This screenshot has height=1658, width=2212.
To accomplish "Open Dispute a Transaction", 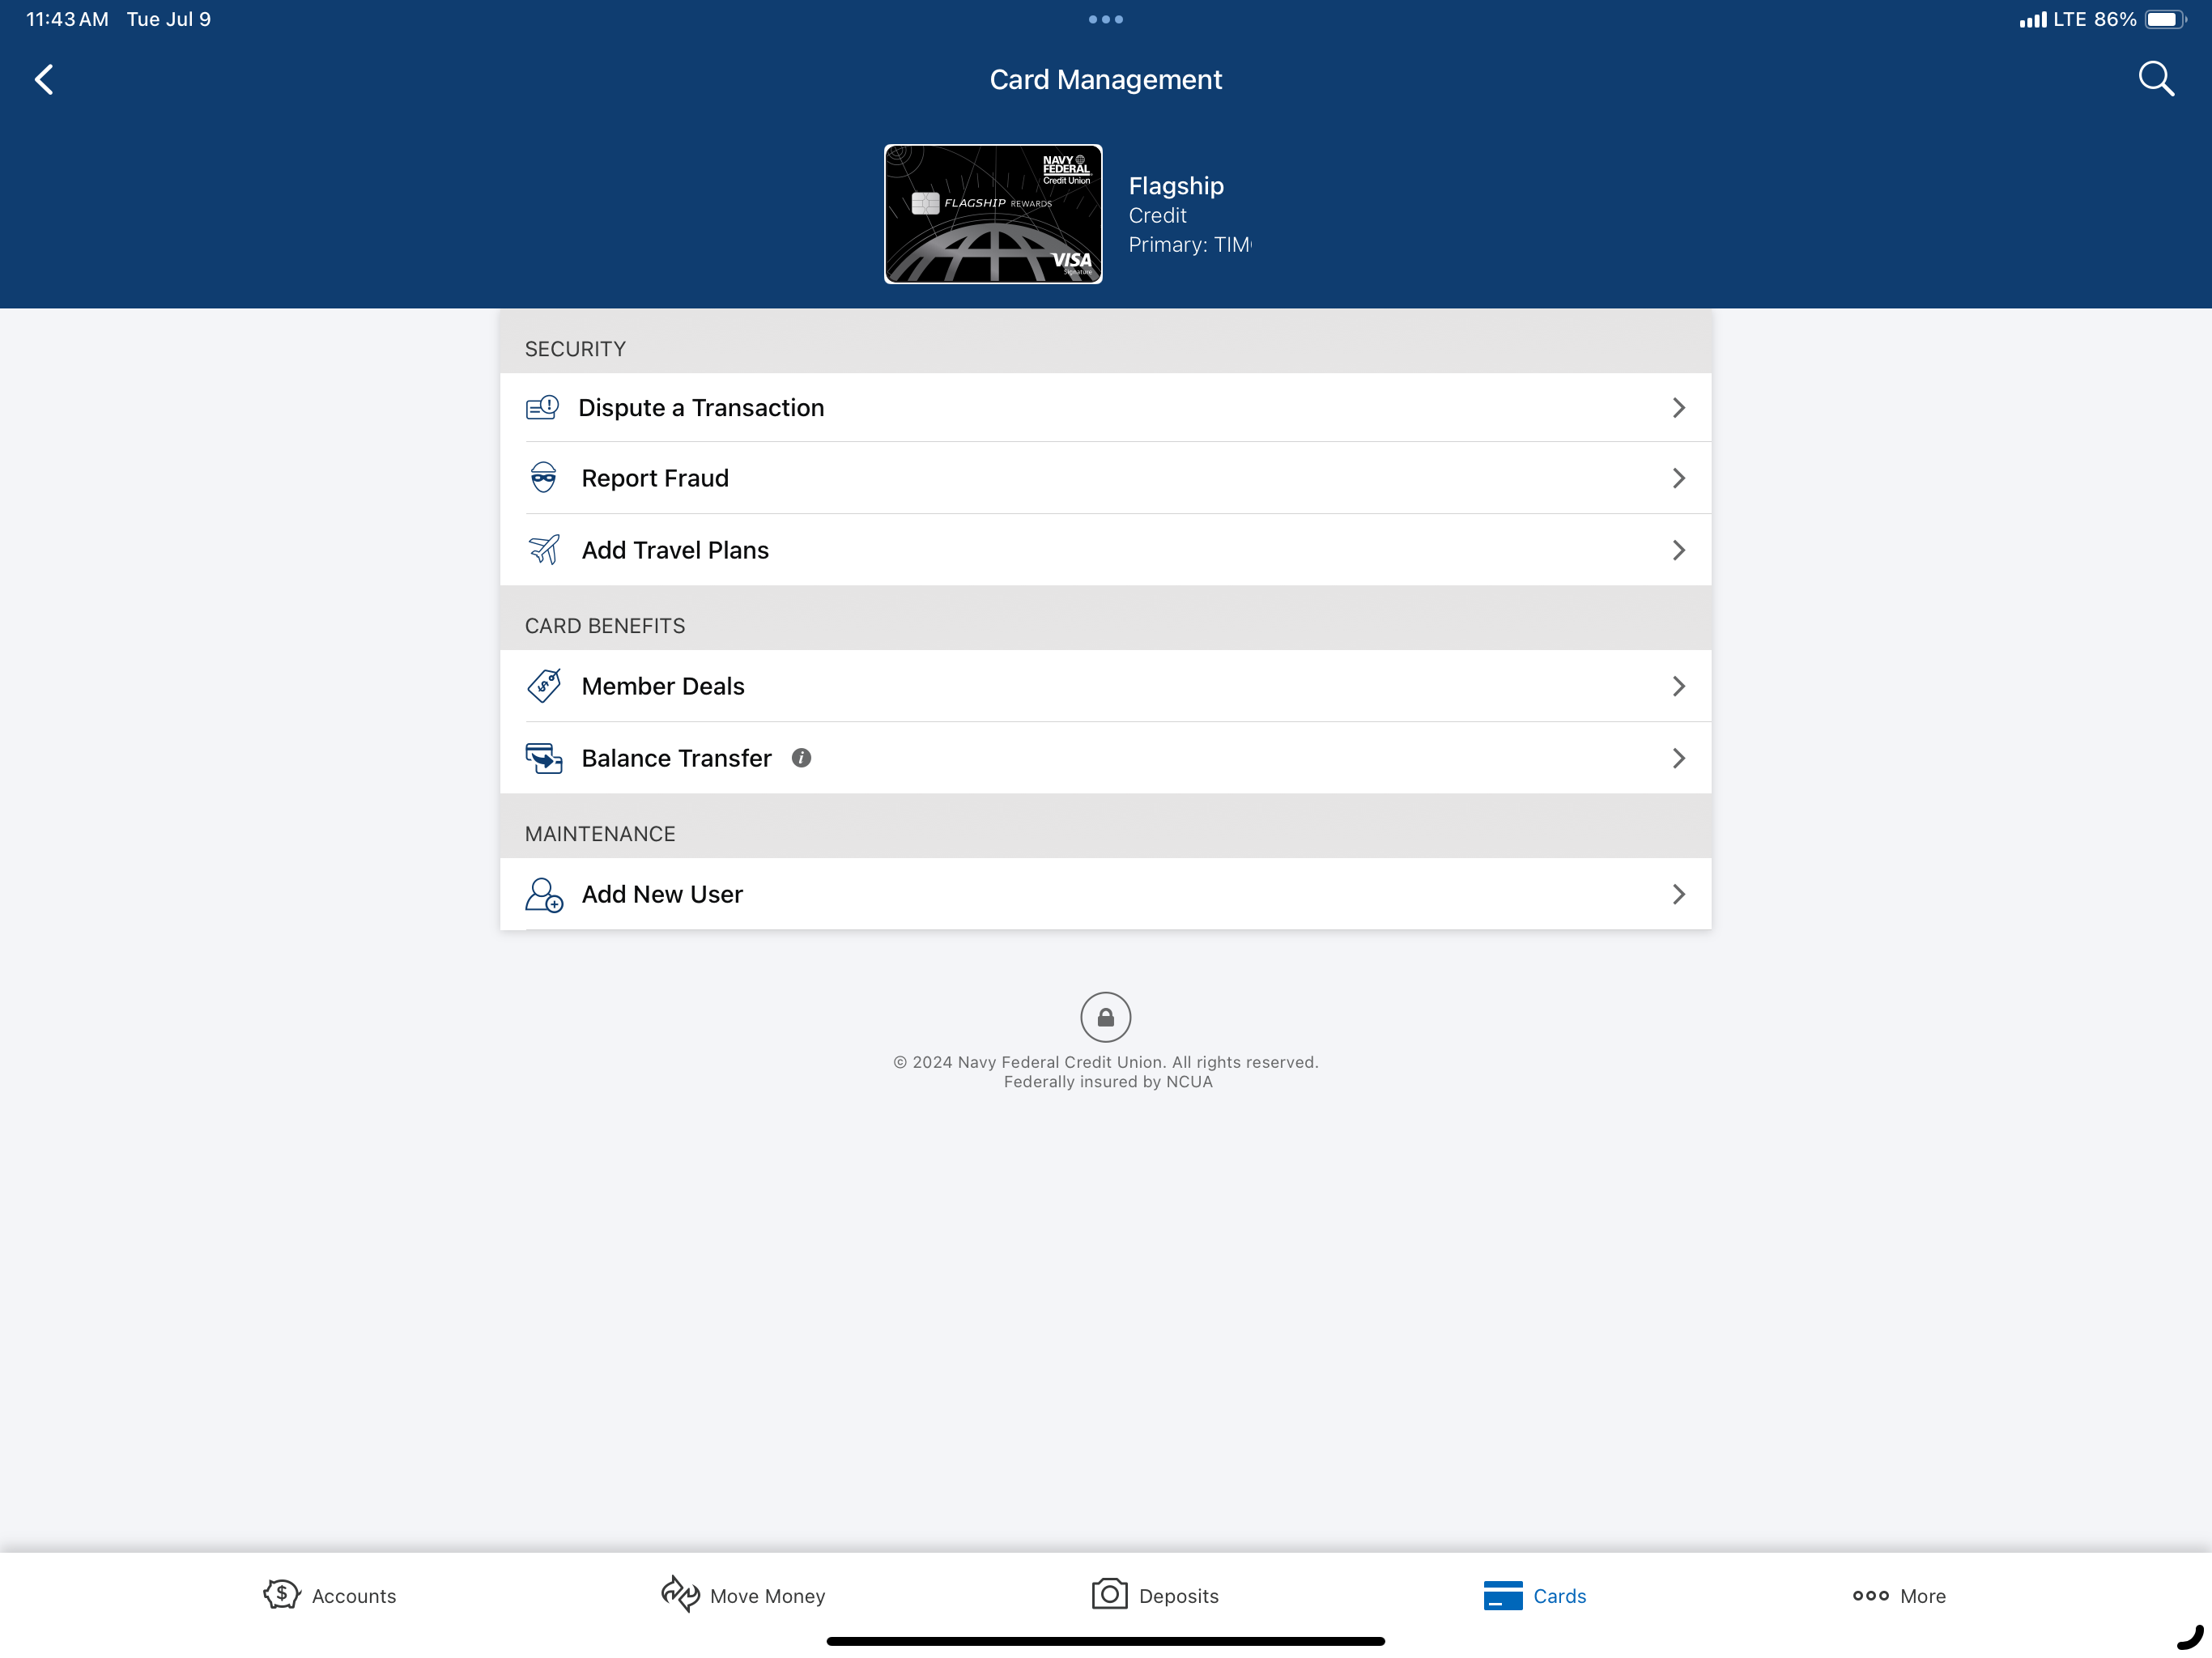I will (x=1105, y=407).
